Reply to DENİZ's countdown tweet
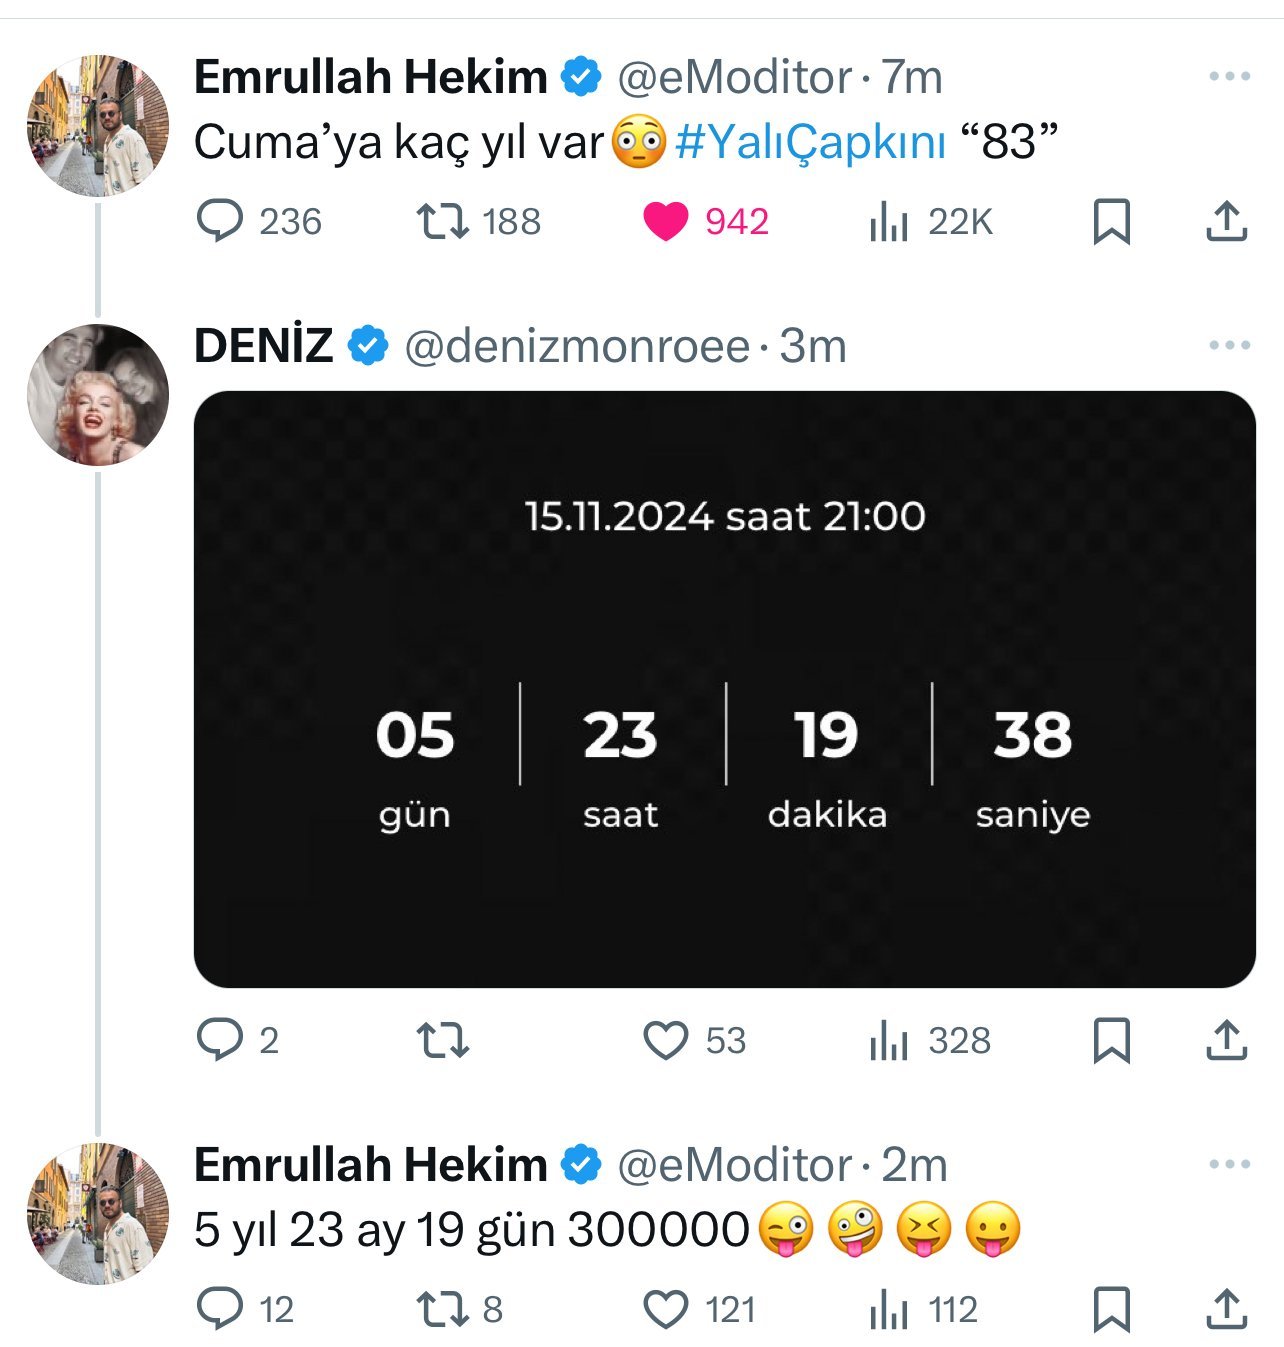The width and height of the screenshot is (1284, 1347). click(x=220, y=1040)
